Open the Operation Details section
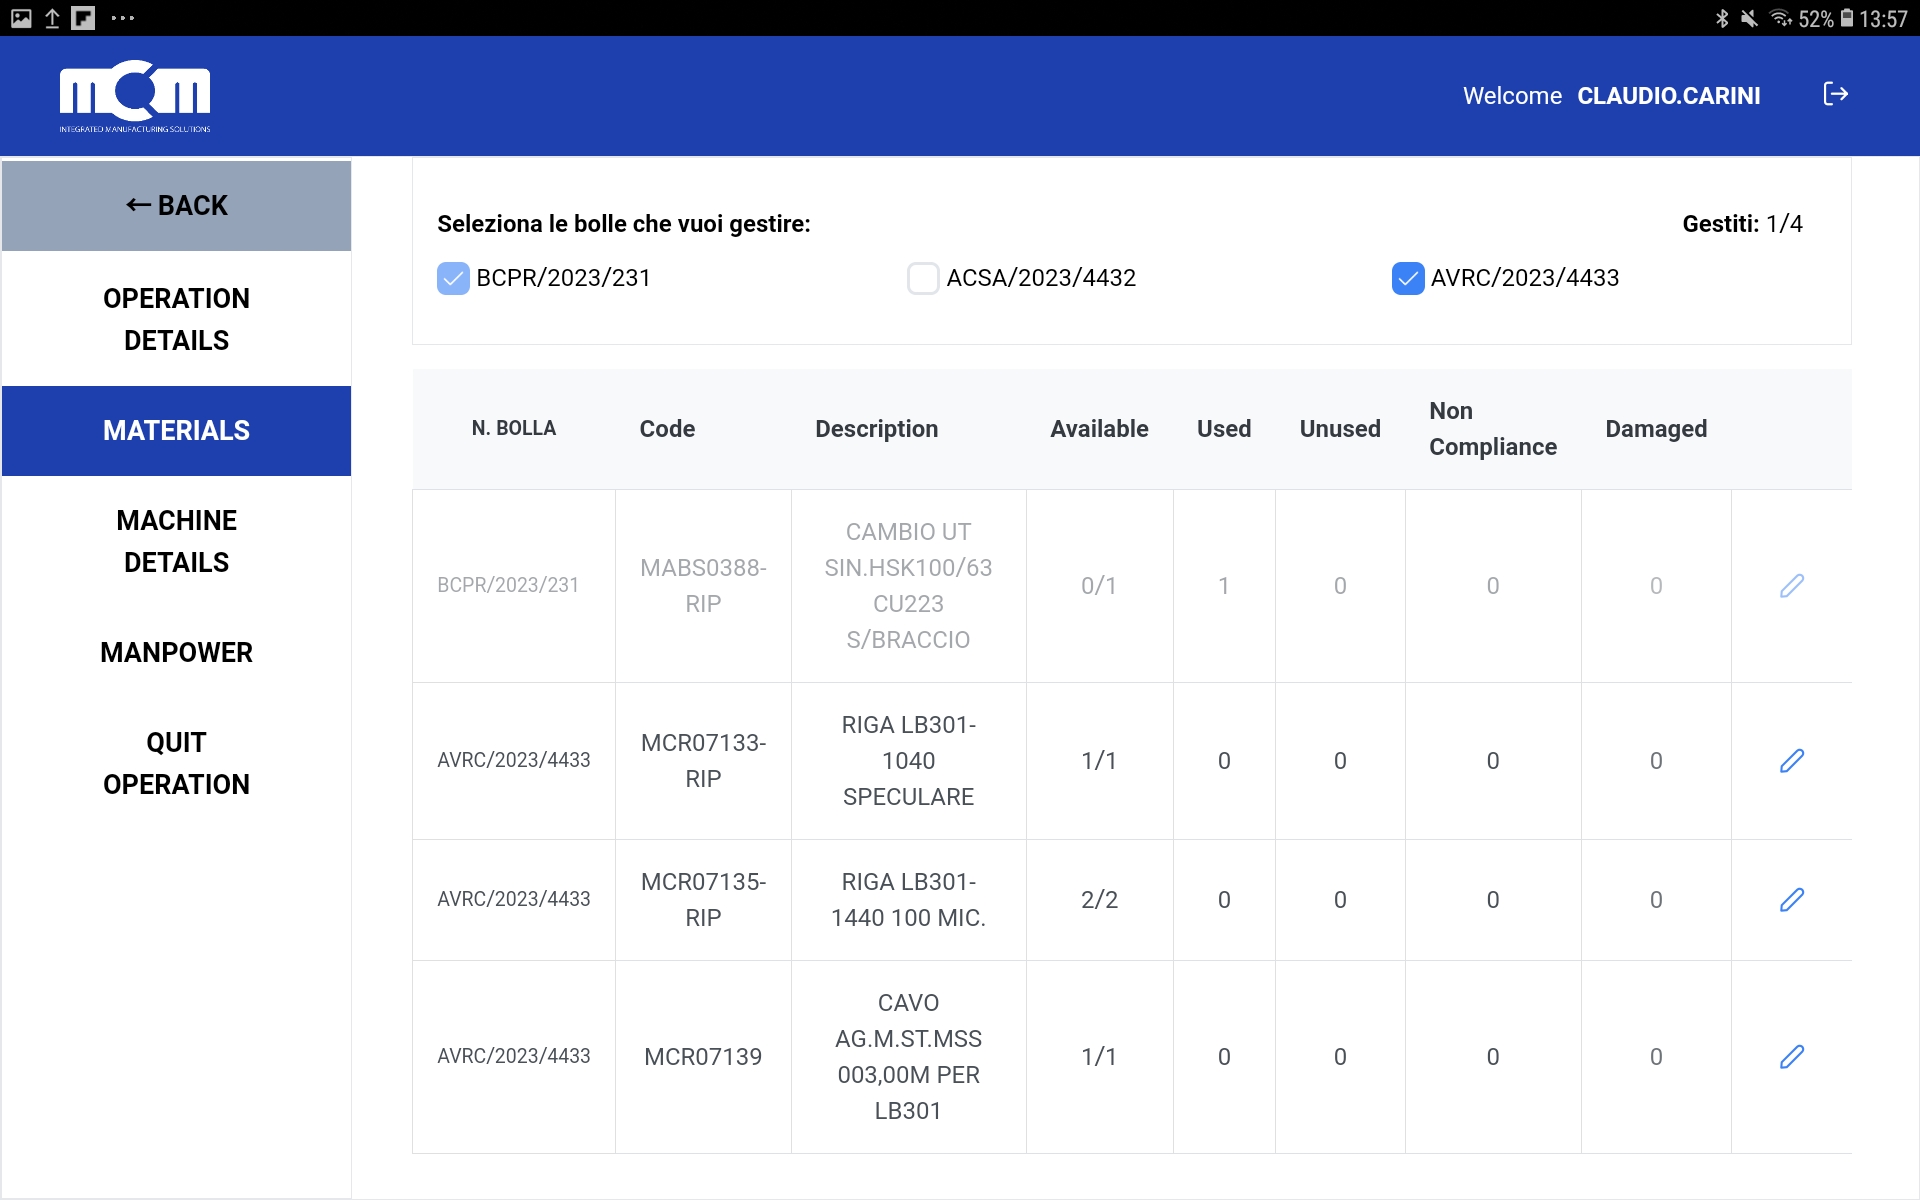The height and width of the screenshot is (1200, 1920). tap(176, 319)
